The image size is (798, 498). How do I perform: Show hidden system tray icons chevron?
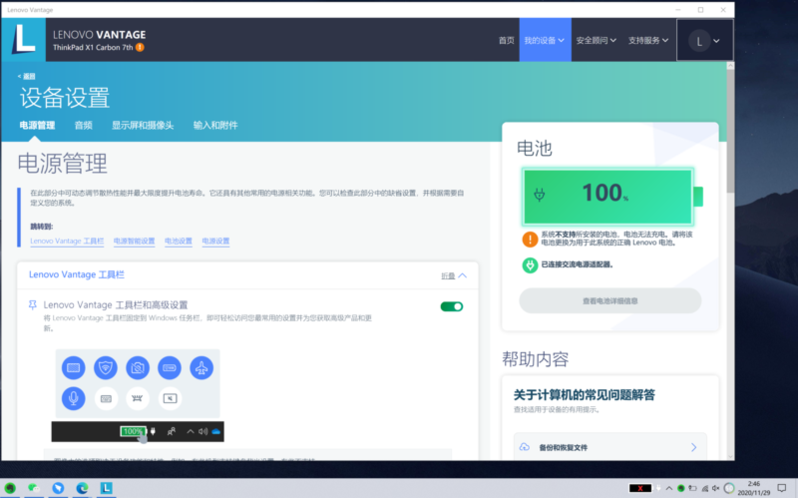(x=669, y=488)
